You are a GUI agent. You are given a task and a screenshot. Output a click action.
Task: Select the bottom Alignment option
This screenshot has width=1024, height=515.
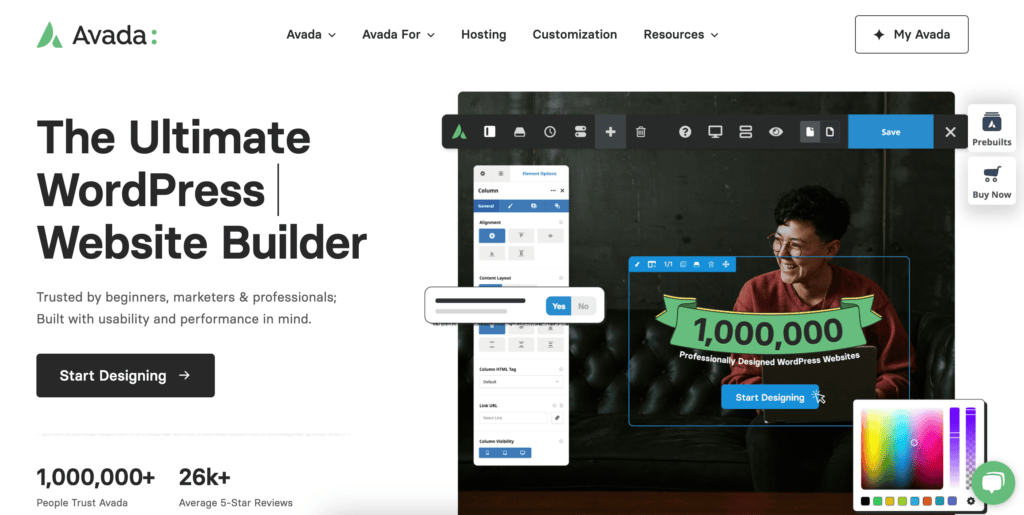[492, 253]
